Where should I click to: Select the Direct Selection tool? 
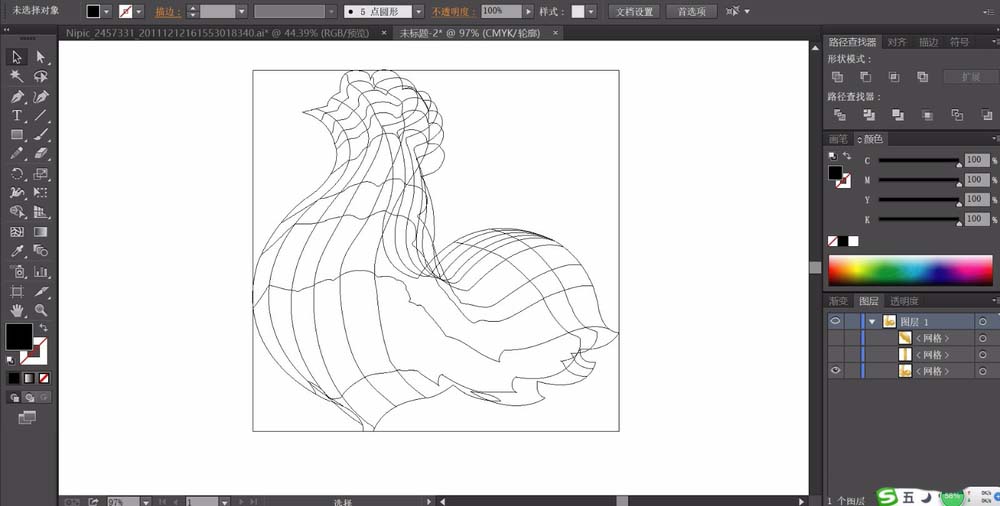[x=41, y=57]
